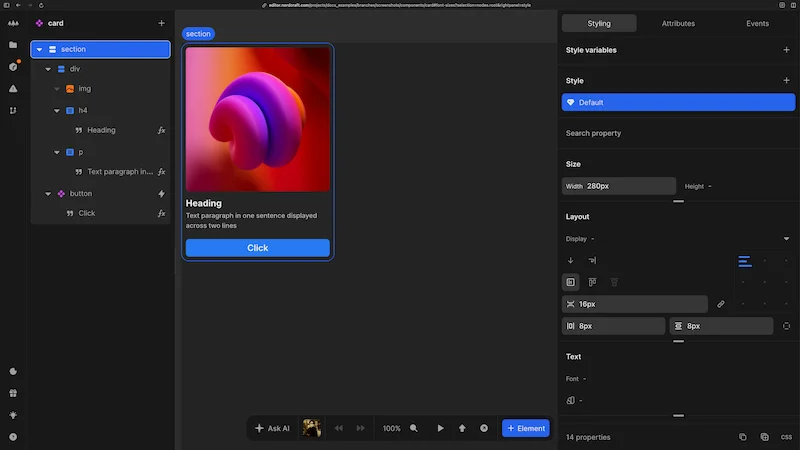Click the circular compass icon in bottom toolbar
Screen dimensions: 800x450
tap(484, 428)
